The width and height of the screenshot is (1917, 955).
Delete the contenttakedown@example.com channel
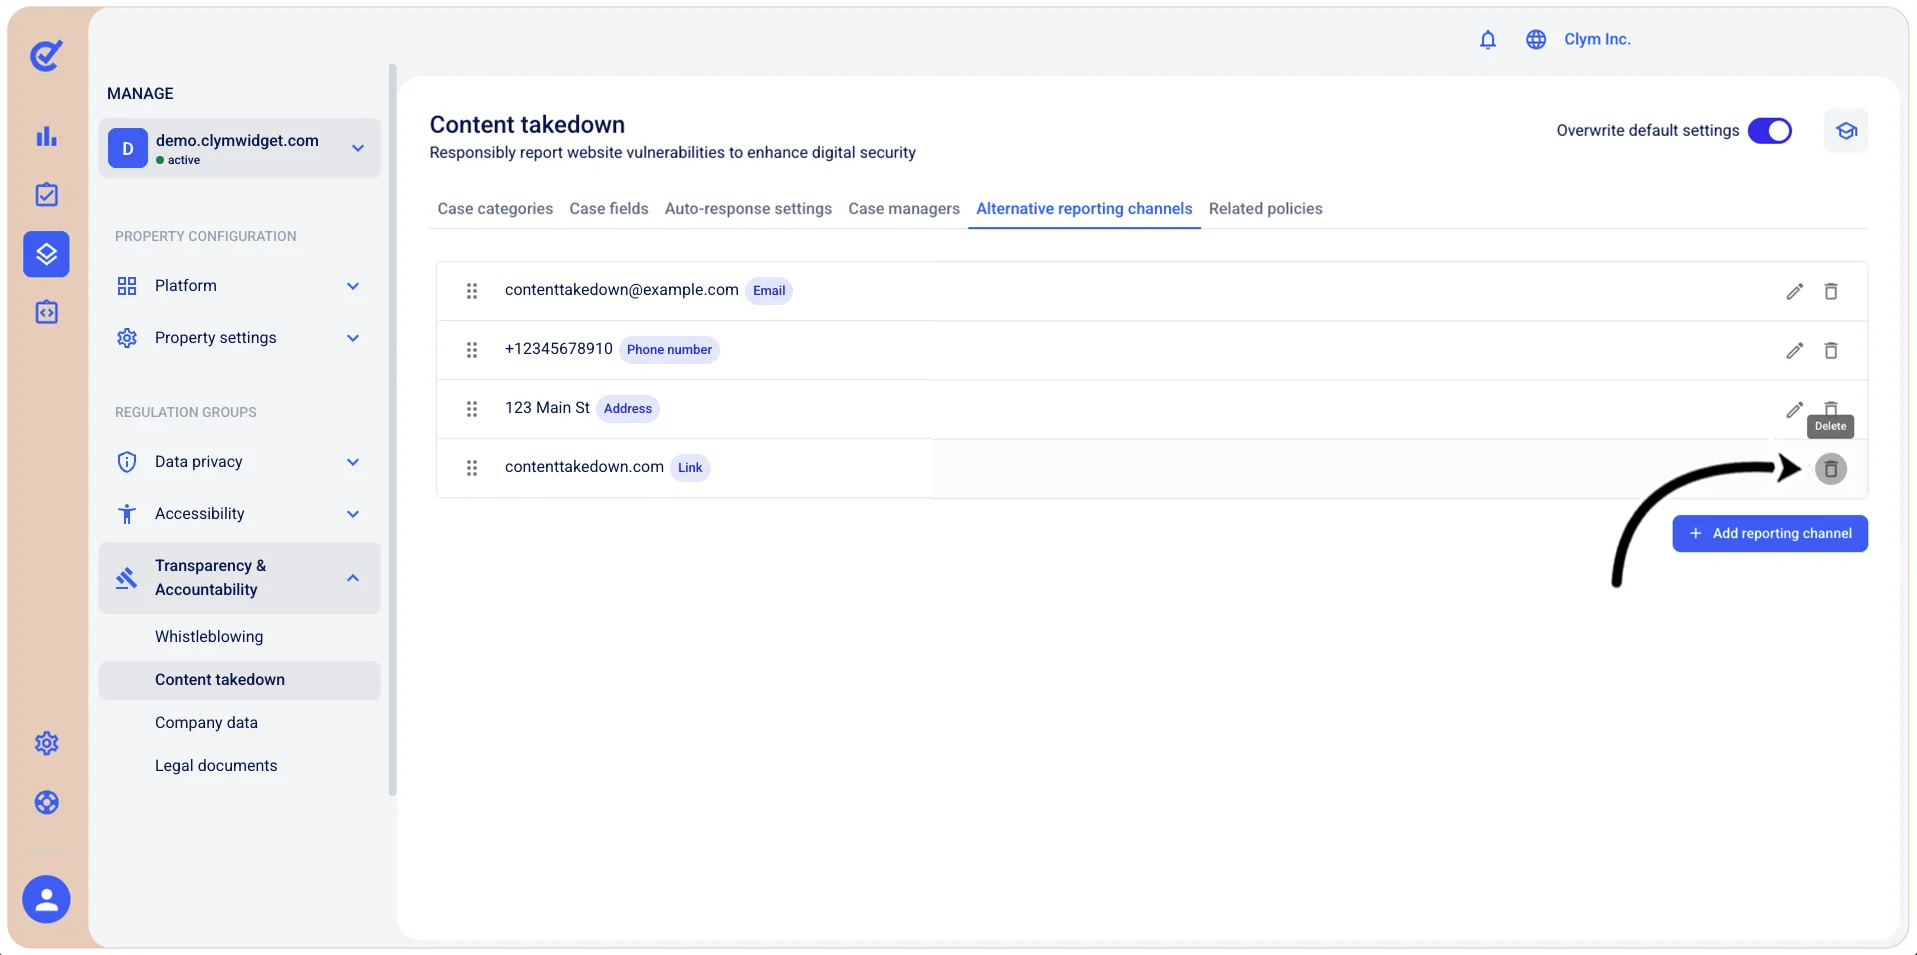click(x=1831, y=291)
